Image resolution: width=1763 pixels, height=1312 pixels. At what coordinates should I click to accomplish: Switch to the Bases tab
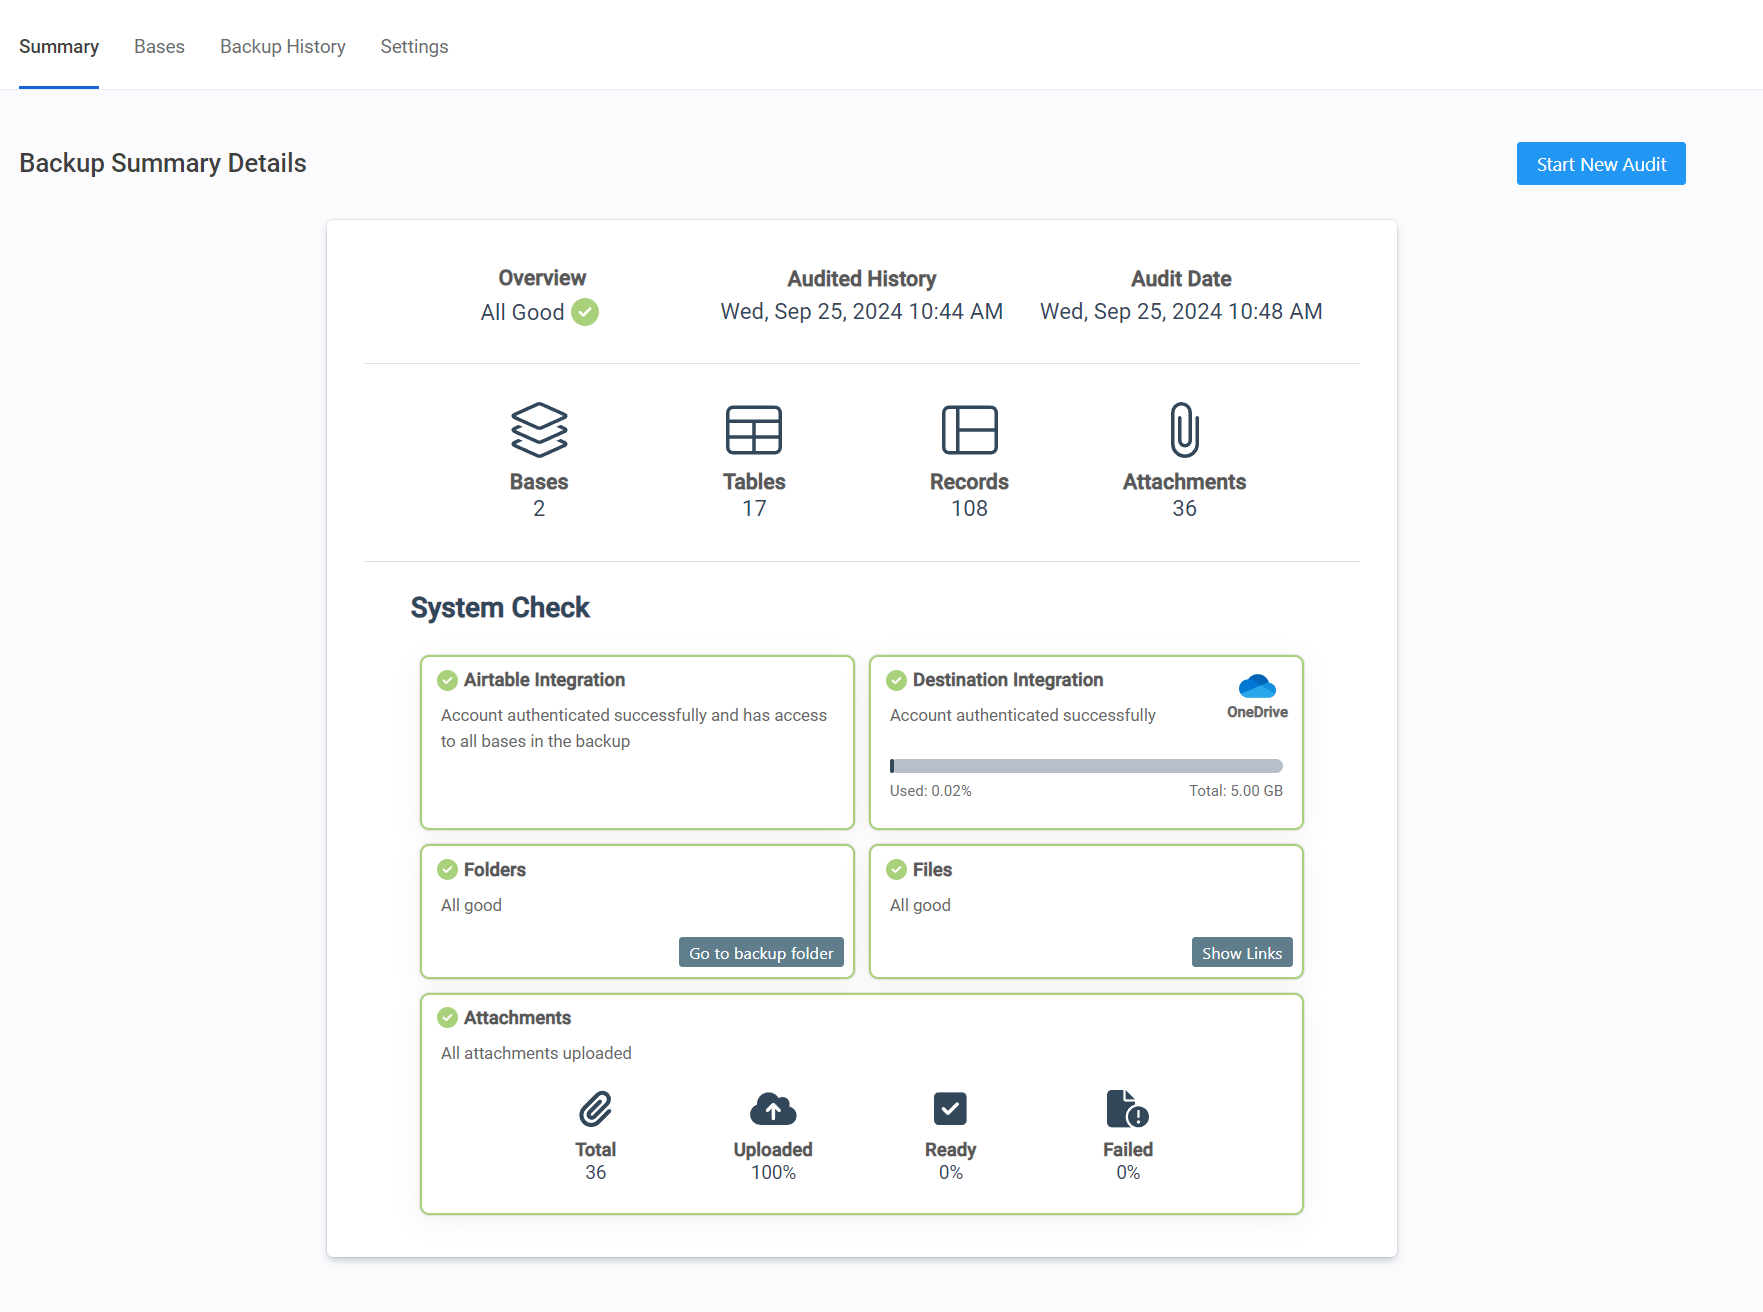click(159, 47)
